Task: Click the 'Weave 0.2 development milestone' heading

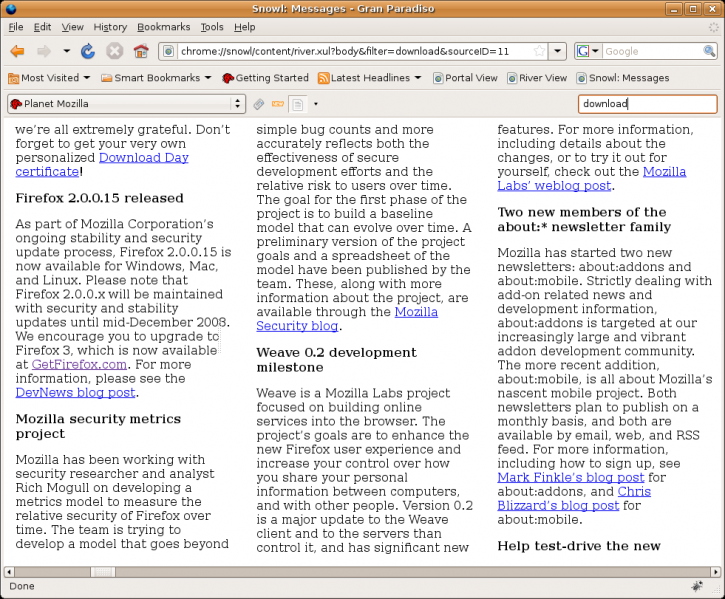Action: [337, 359]
